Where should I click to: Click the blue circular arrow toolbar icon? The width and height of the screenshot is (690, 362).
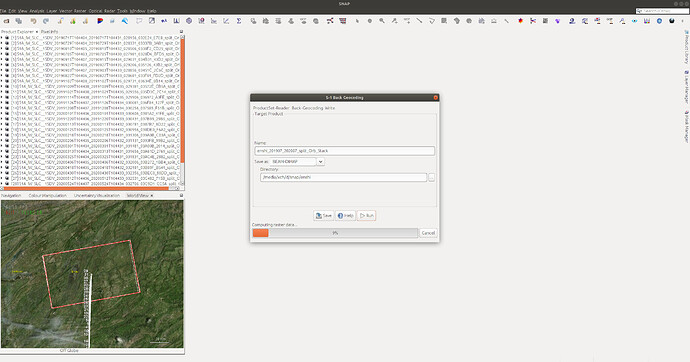click(x=659, y=21)
